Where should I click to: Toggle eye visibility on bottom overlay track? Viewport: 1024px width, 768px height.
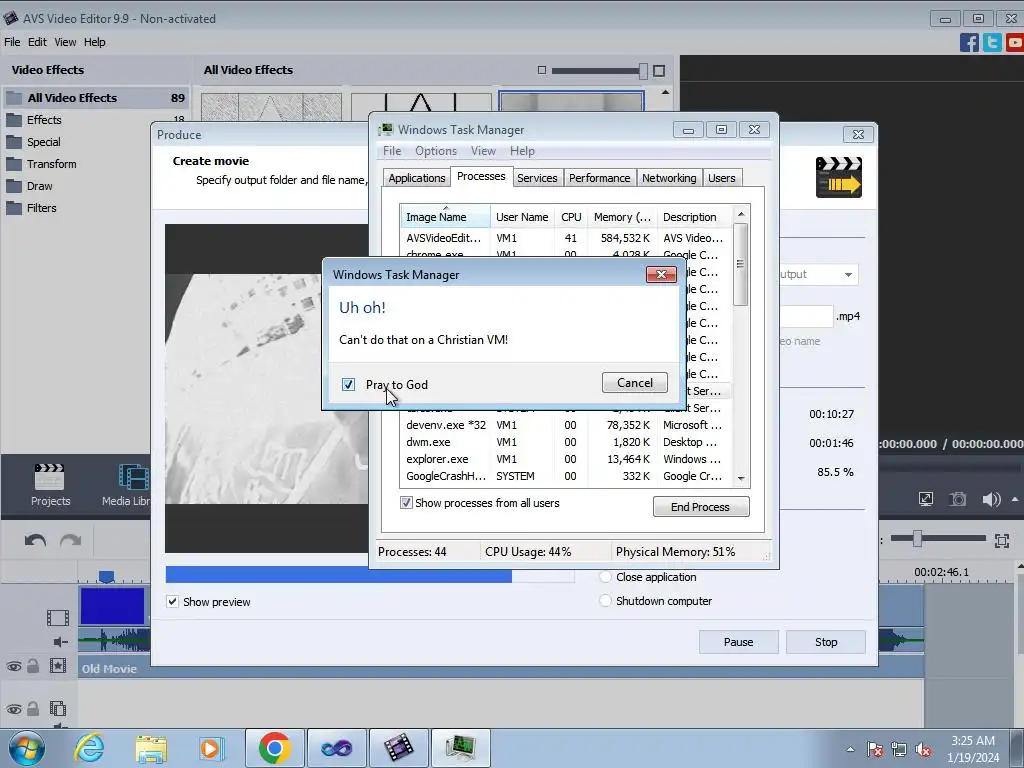(x=14, y=709)
